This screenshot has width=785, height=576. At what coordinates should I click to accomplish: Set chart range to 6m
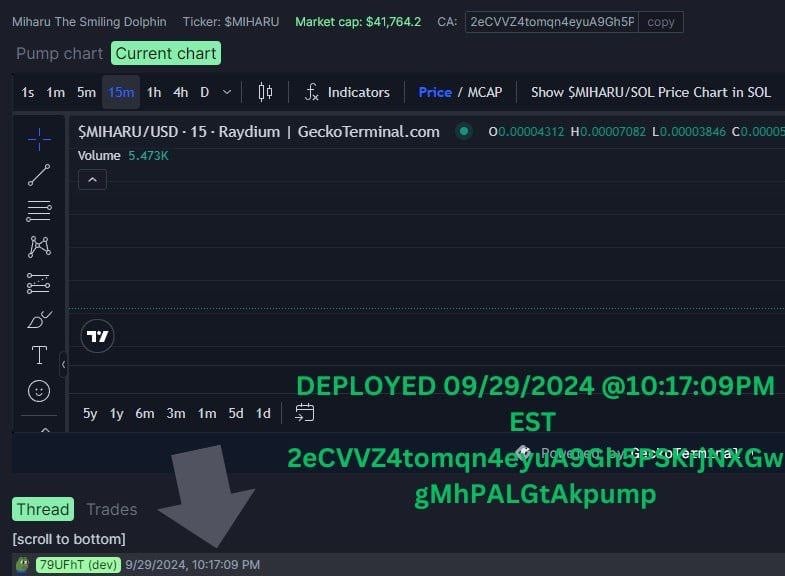coord(145,413)
